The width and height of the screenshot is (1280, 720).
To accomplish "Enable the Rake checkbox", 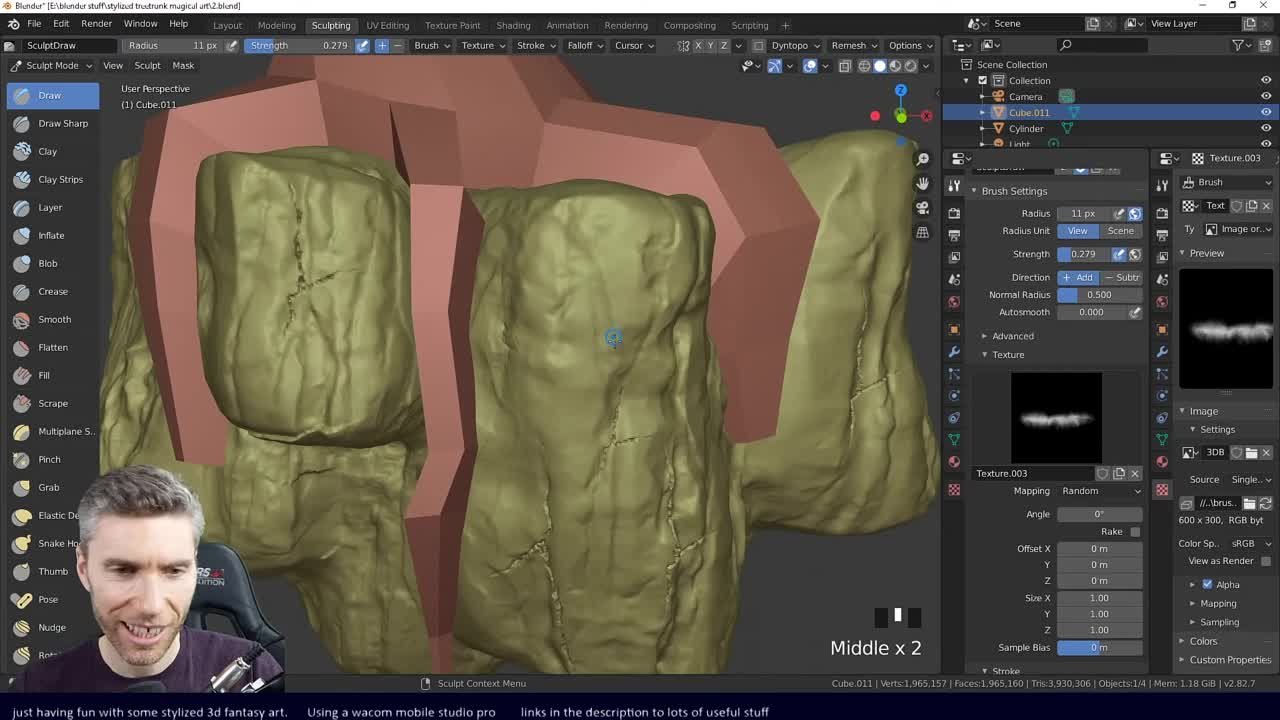I will coord(1135,531).
